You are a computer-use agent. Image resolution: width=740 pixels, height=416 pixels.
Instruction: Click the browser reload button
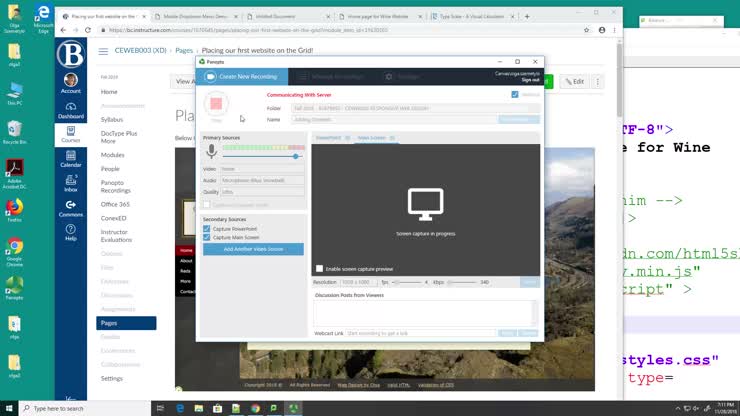(x=88, y=30)
